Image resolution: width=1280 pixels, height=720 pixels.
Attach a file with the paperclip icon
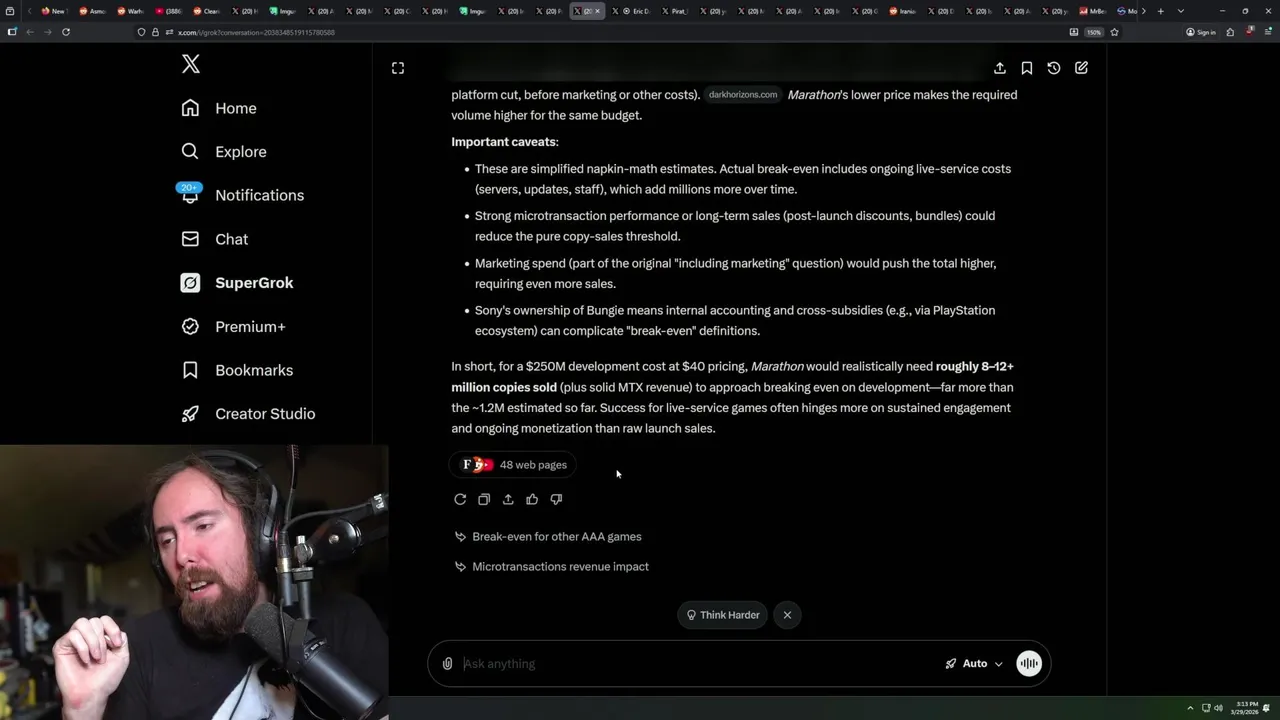coord(447,664)
